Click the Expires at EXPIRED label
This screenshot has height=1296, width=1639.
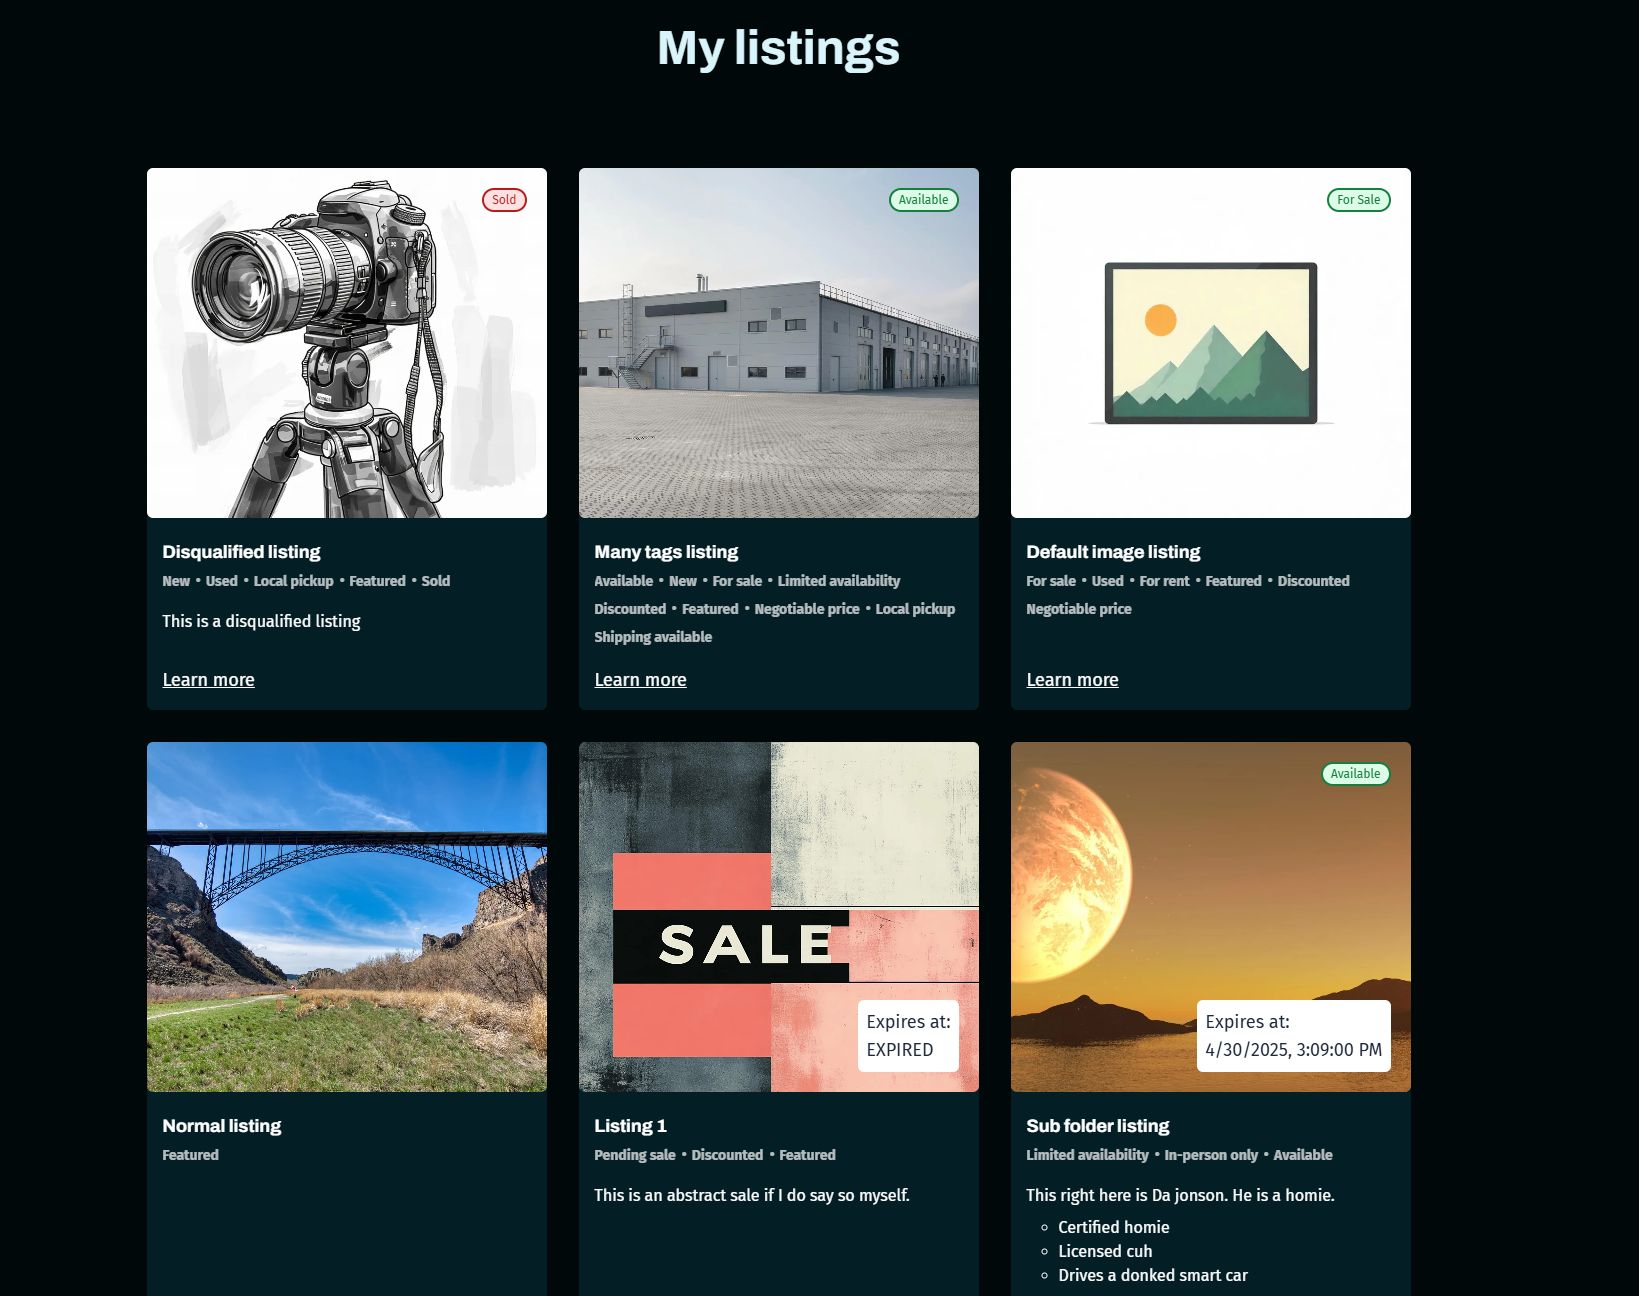(908, 1036)
